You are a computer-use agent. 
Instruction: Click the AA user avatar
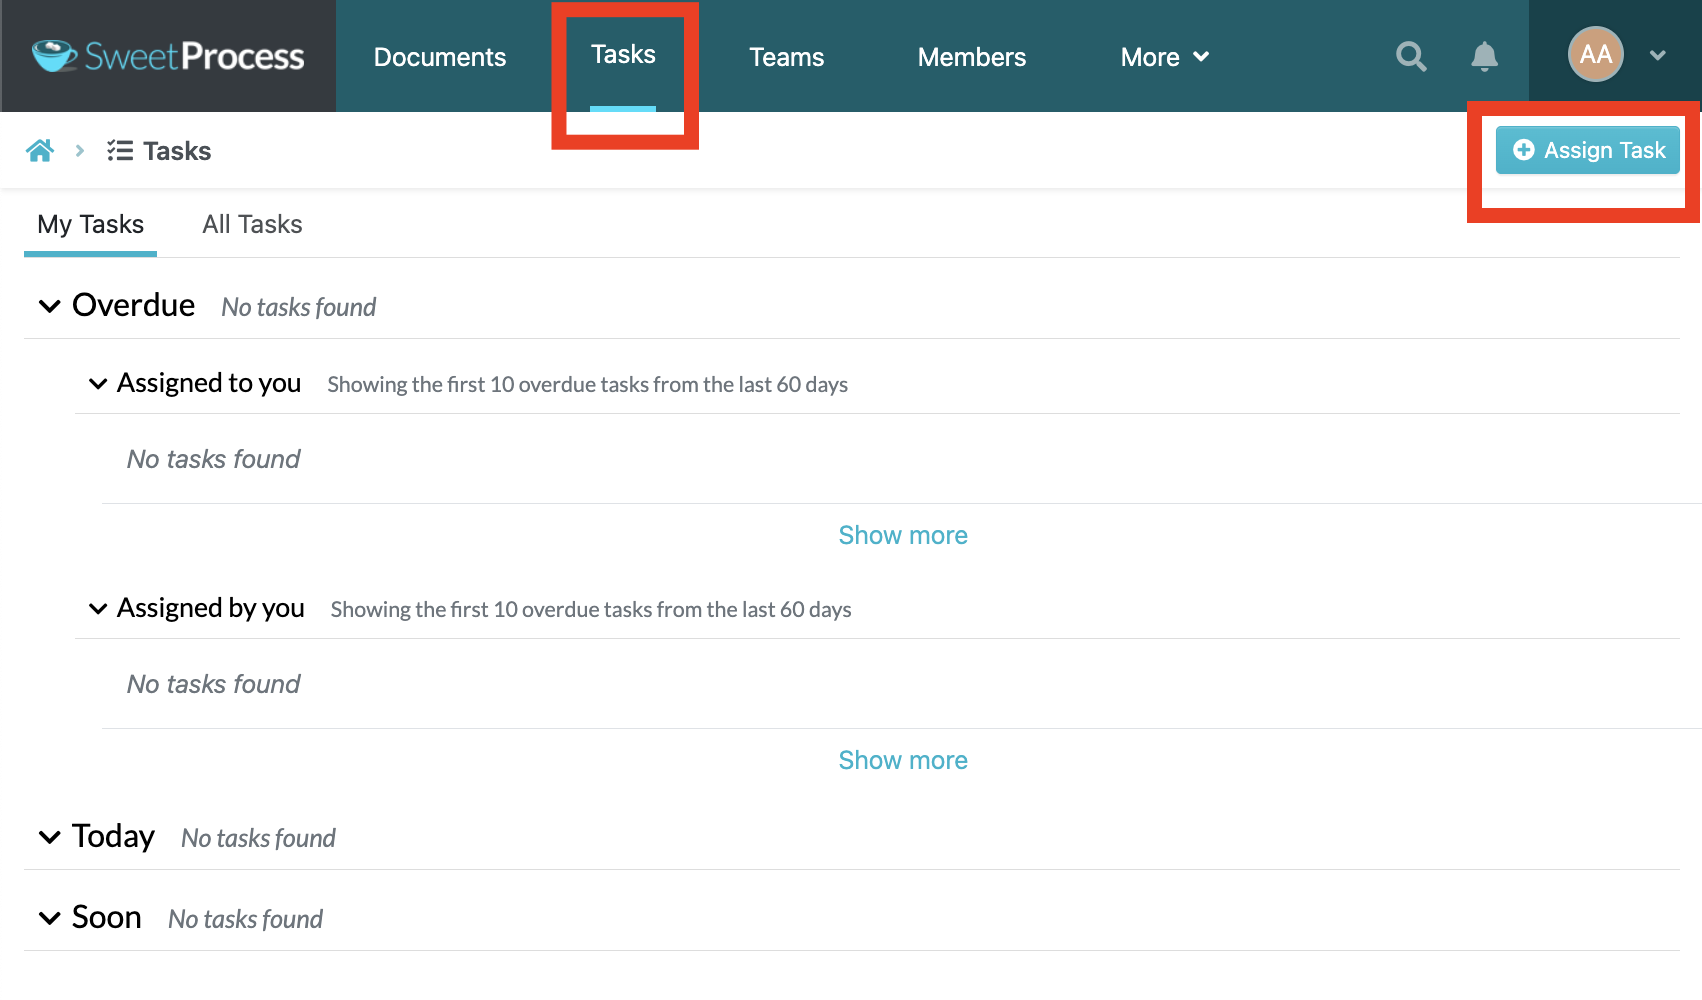coord(1595,55)
